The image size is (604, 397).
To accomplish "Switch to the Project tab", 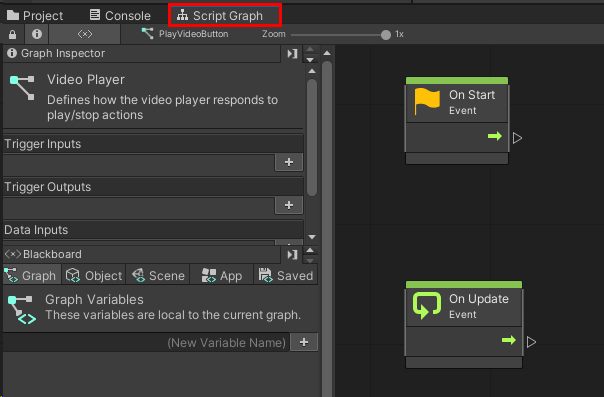I will [x=35, y=15].
